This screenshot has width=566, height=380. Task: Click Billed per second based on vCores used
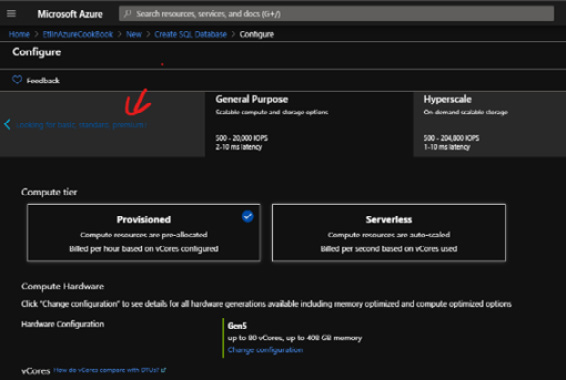[x=389, y=249]
